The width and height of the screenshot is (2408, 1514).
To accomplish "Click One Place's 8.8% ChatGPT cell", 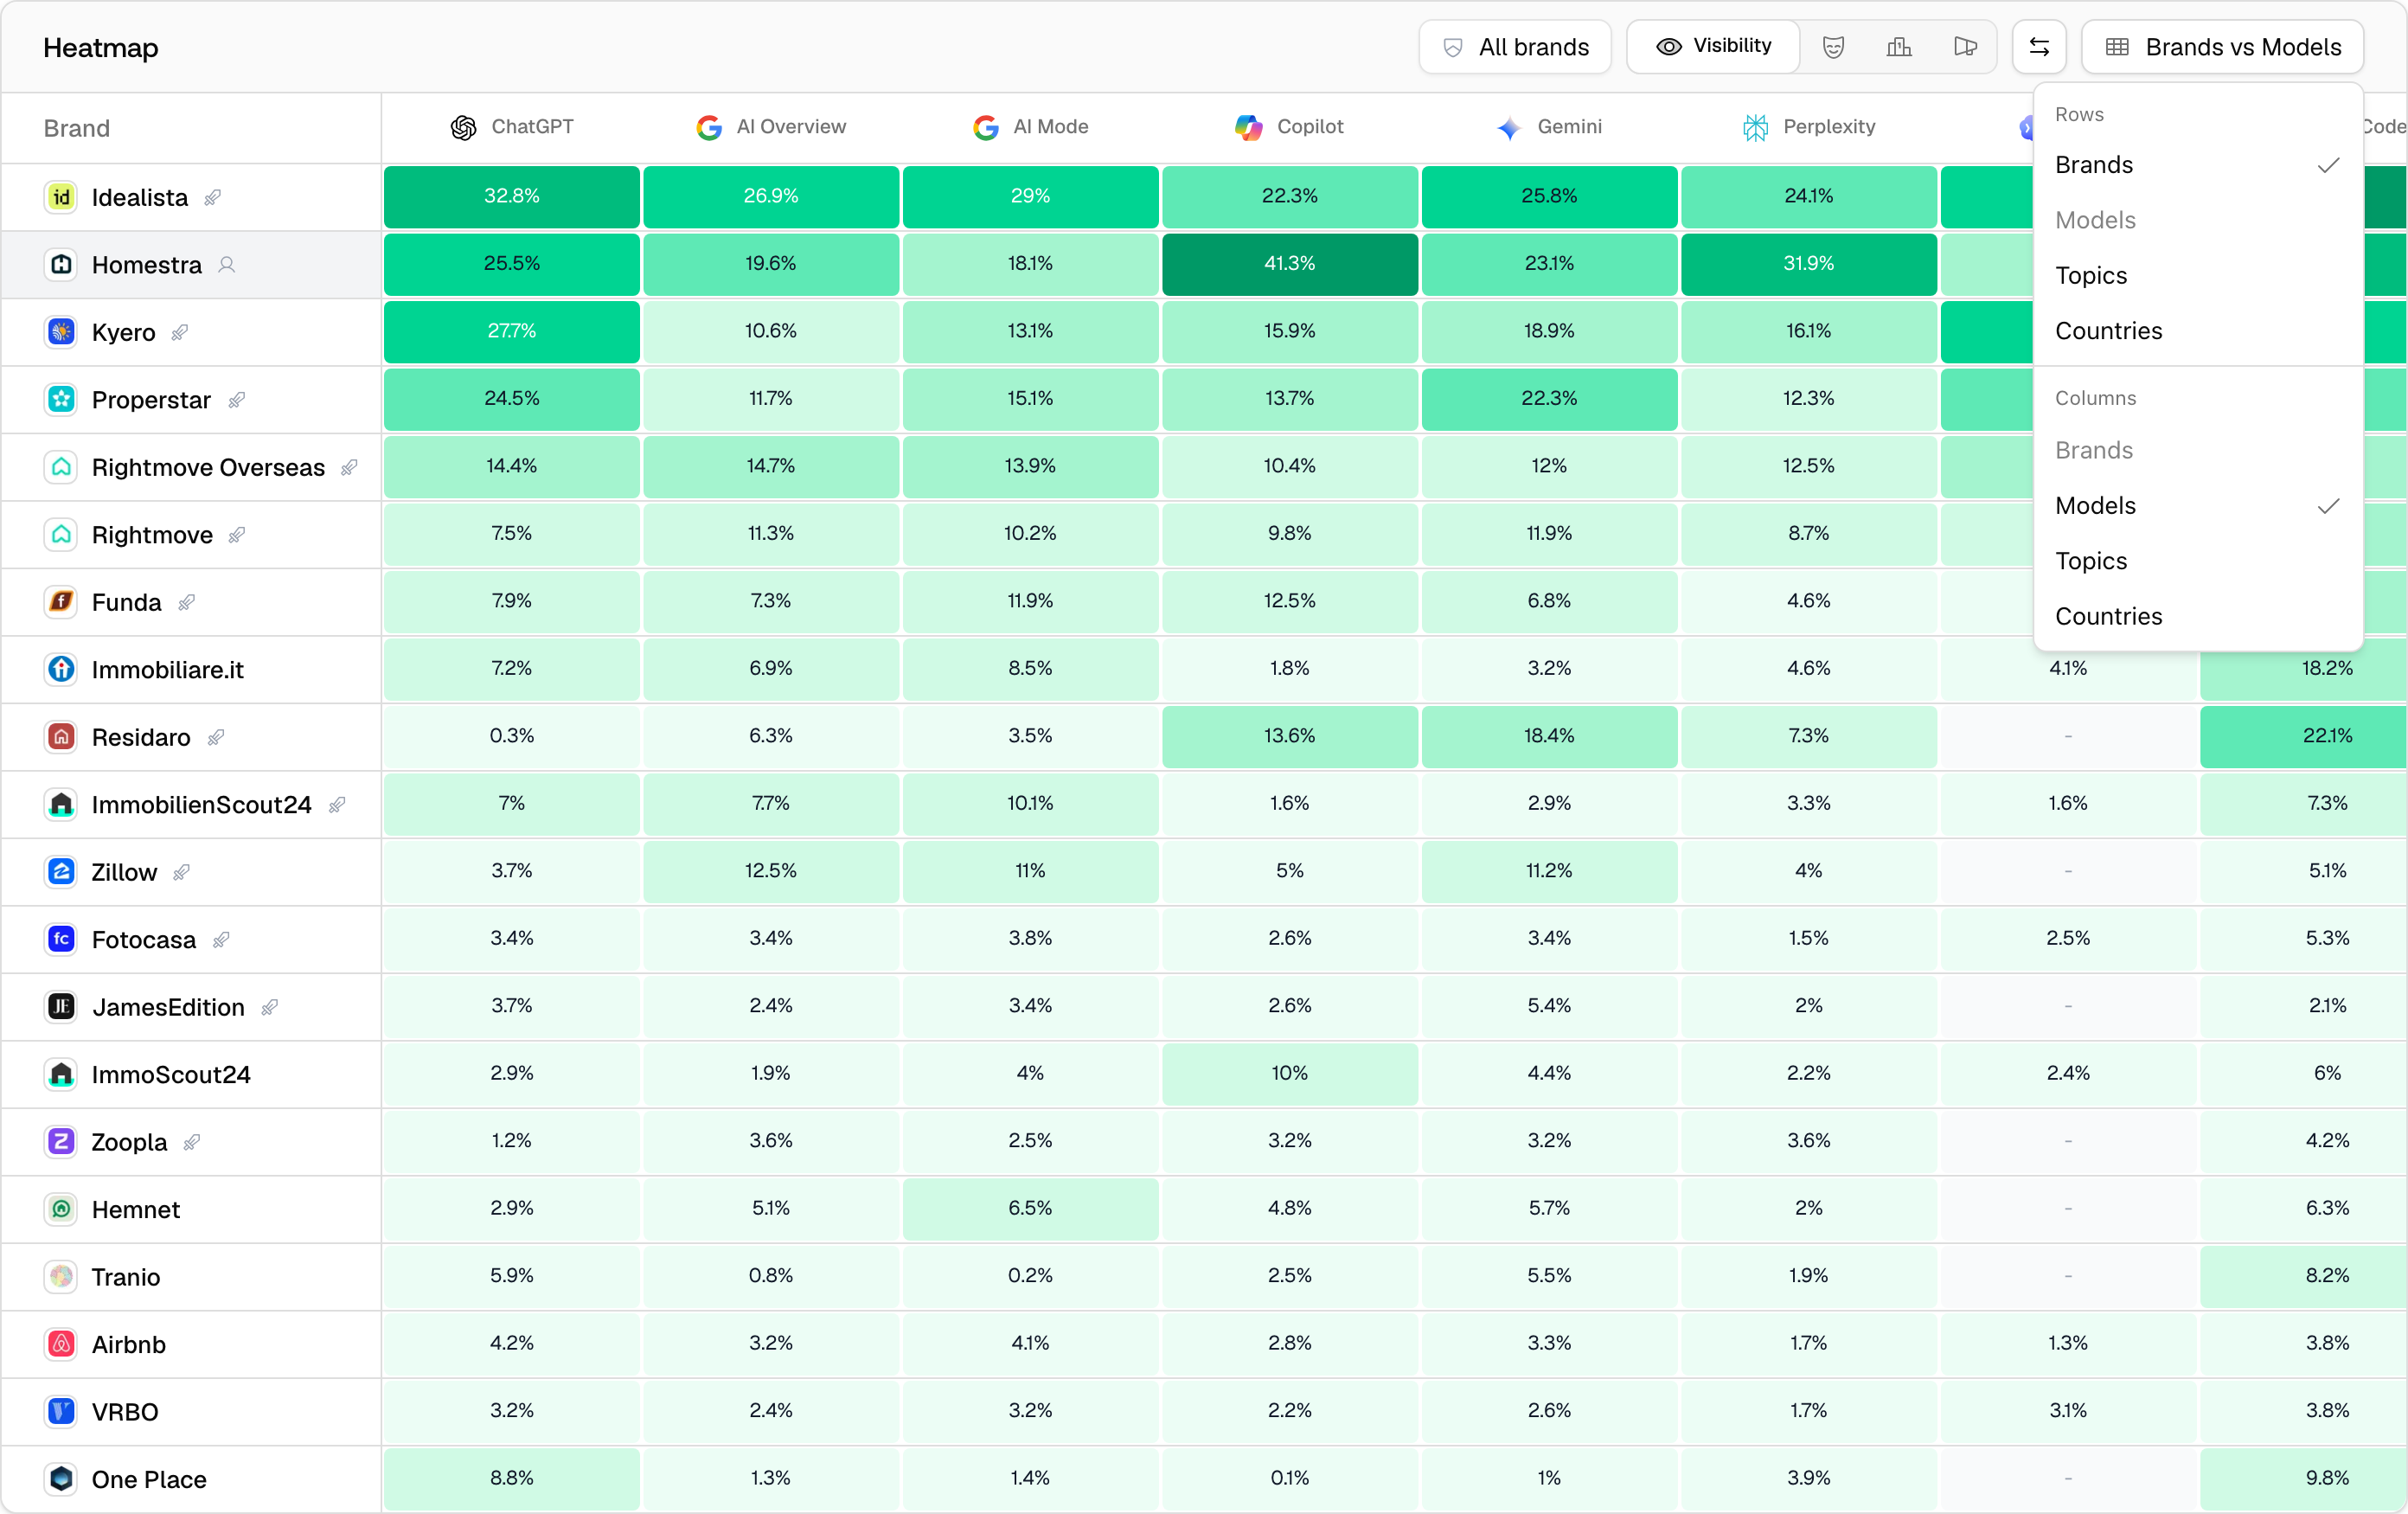I will click(511, 1478).
